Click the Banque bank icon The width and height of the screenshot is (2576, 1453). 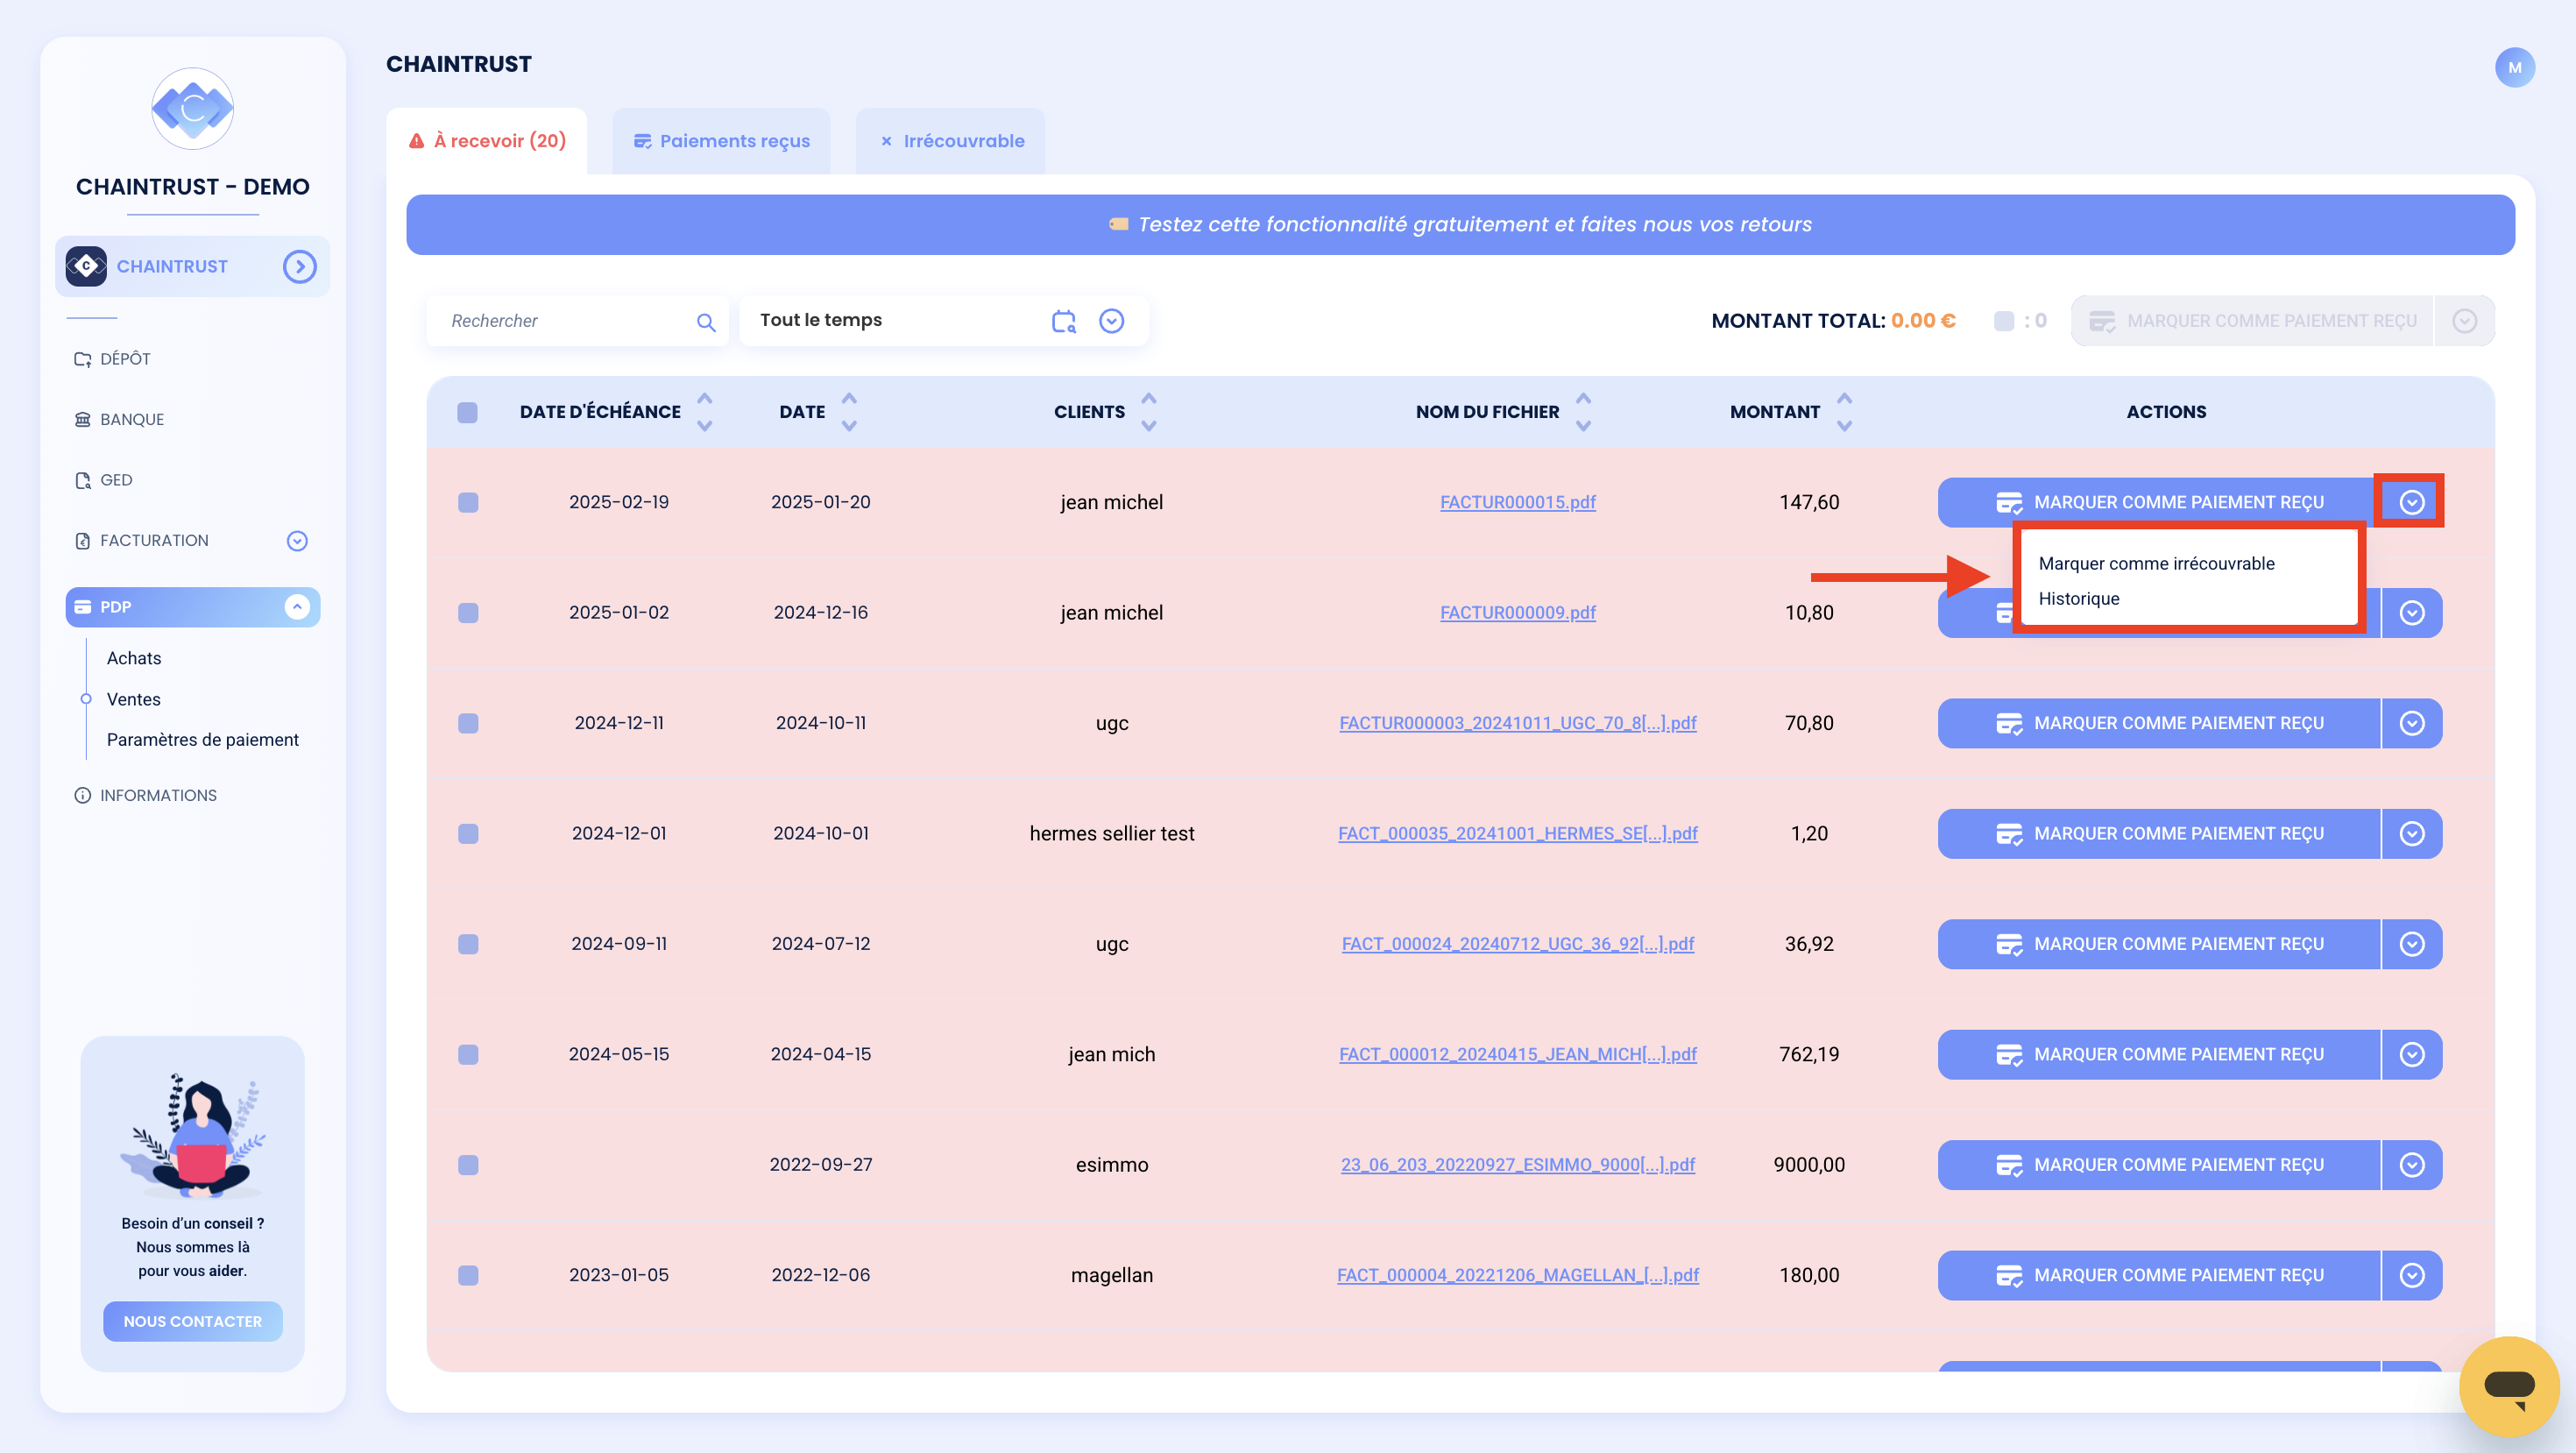(x=83, y=419)
